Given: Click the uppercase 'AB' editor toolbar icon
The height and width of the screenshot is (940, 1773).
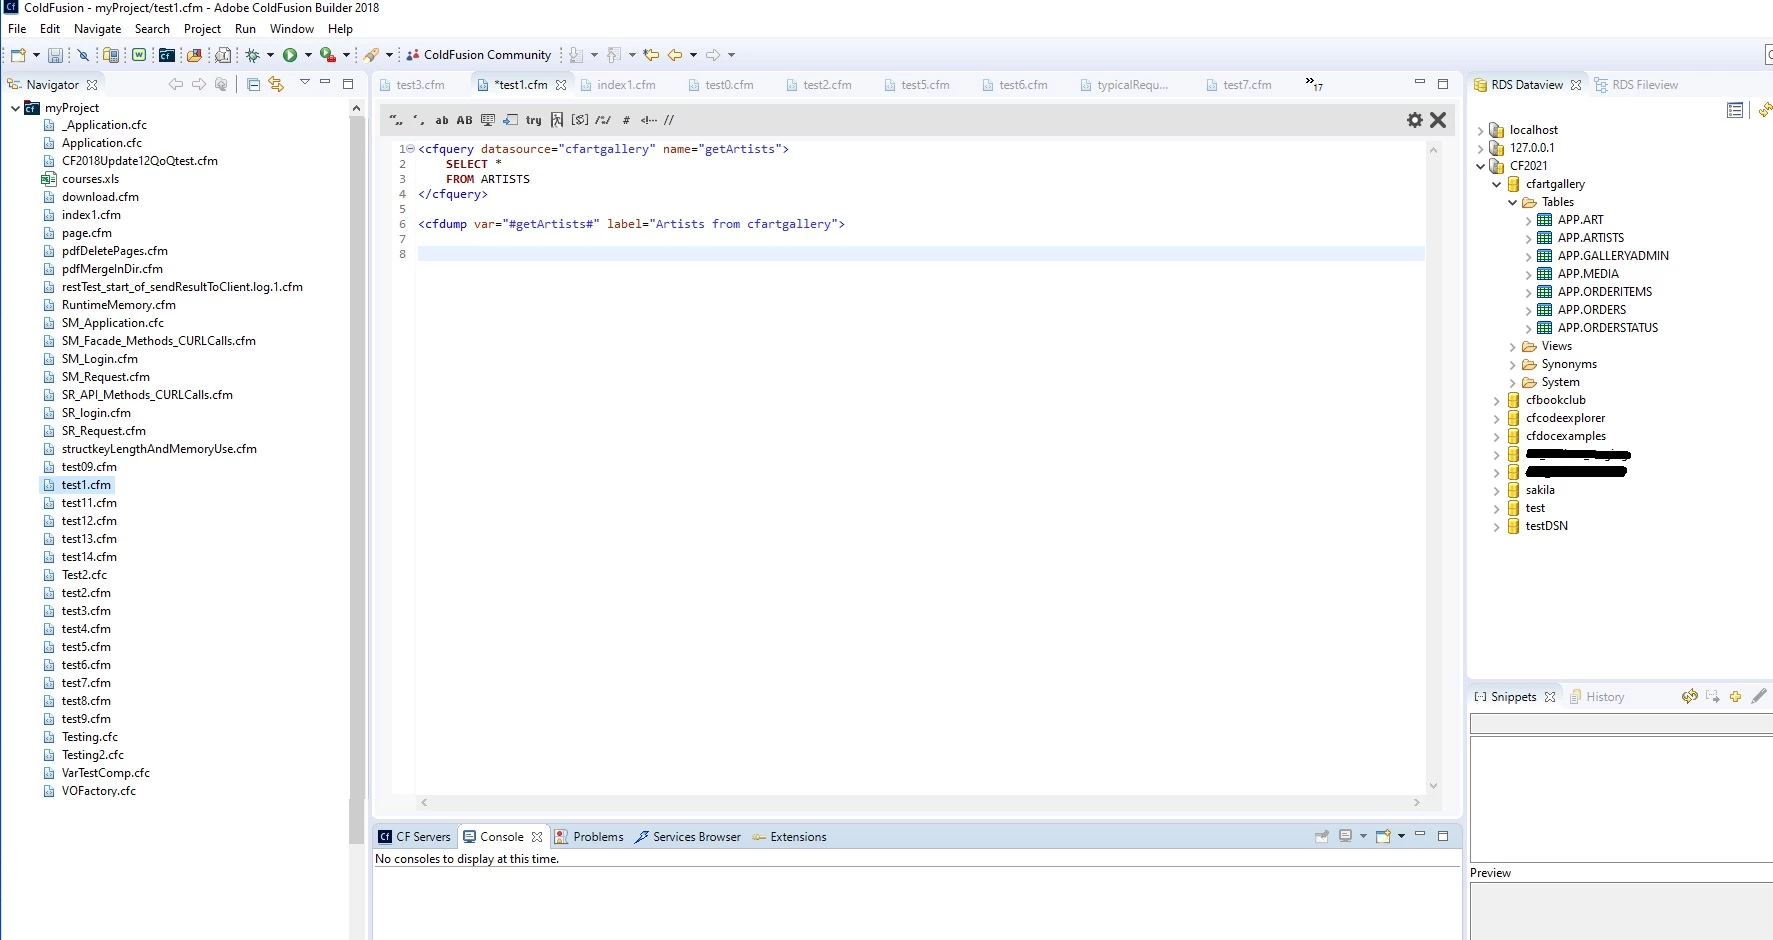Looking at the screenshot, I should coord(464,120).
